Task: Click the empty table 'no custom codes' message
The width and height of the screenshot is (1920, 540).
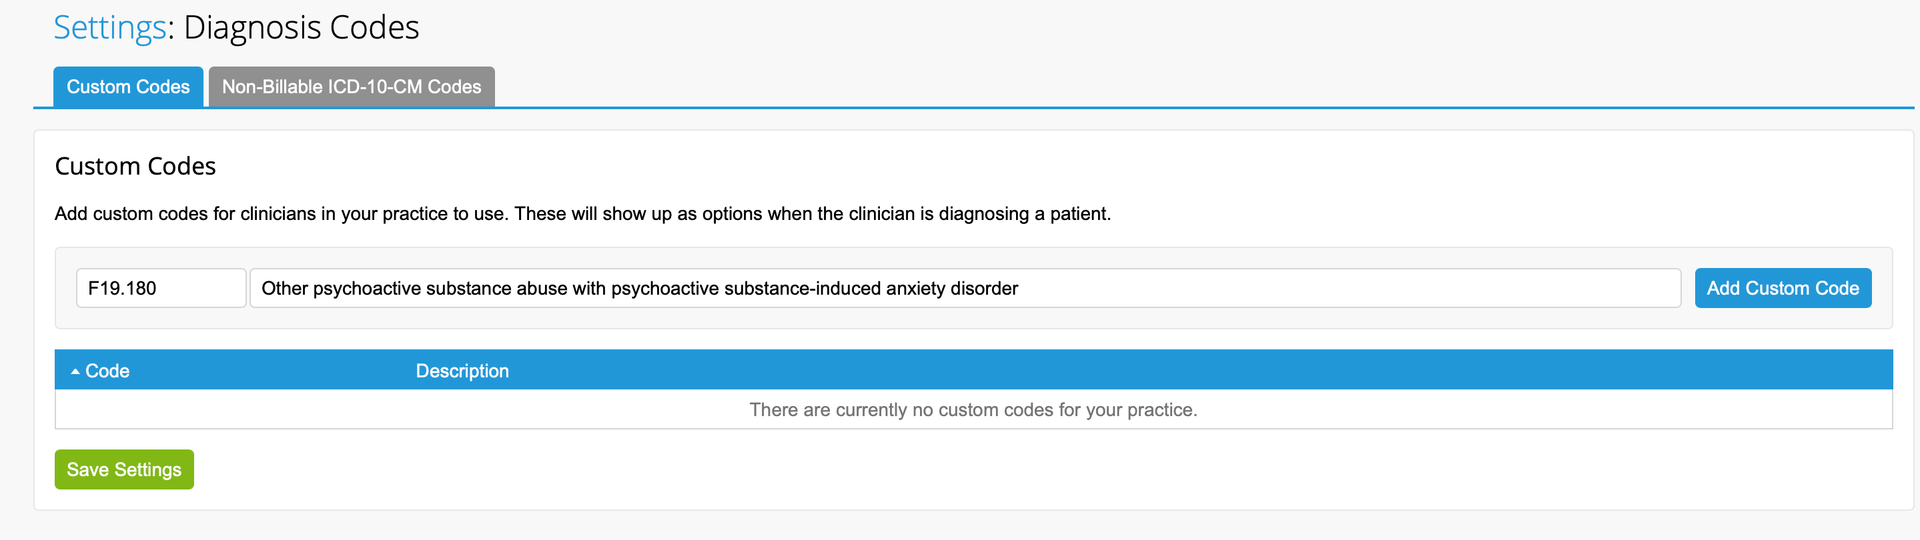Action: pos(973,410)
